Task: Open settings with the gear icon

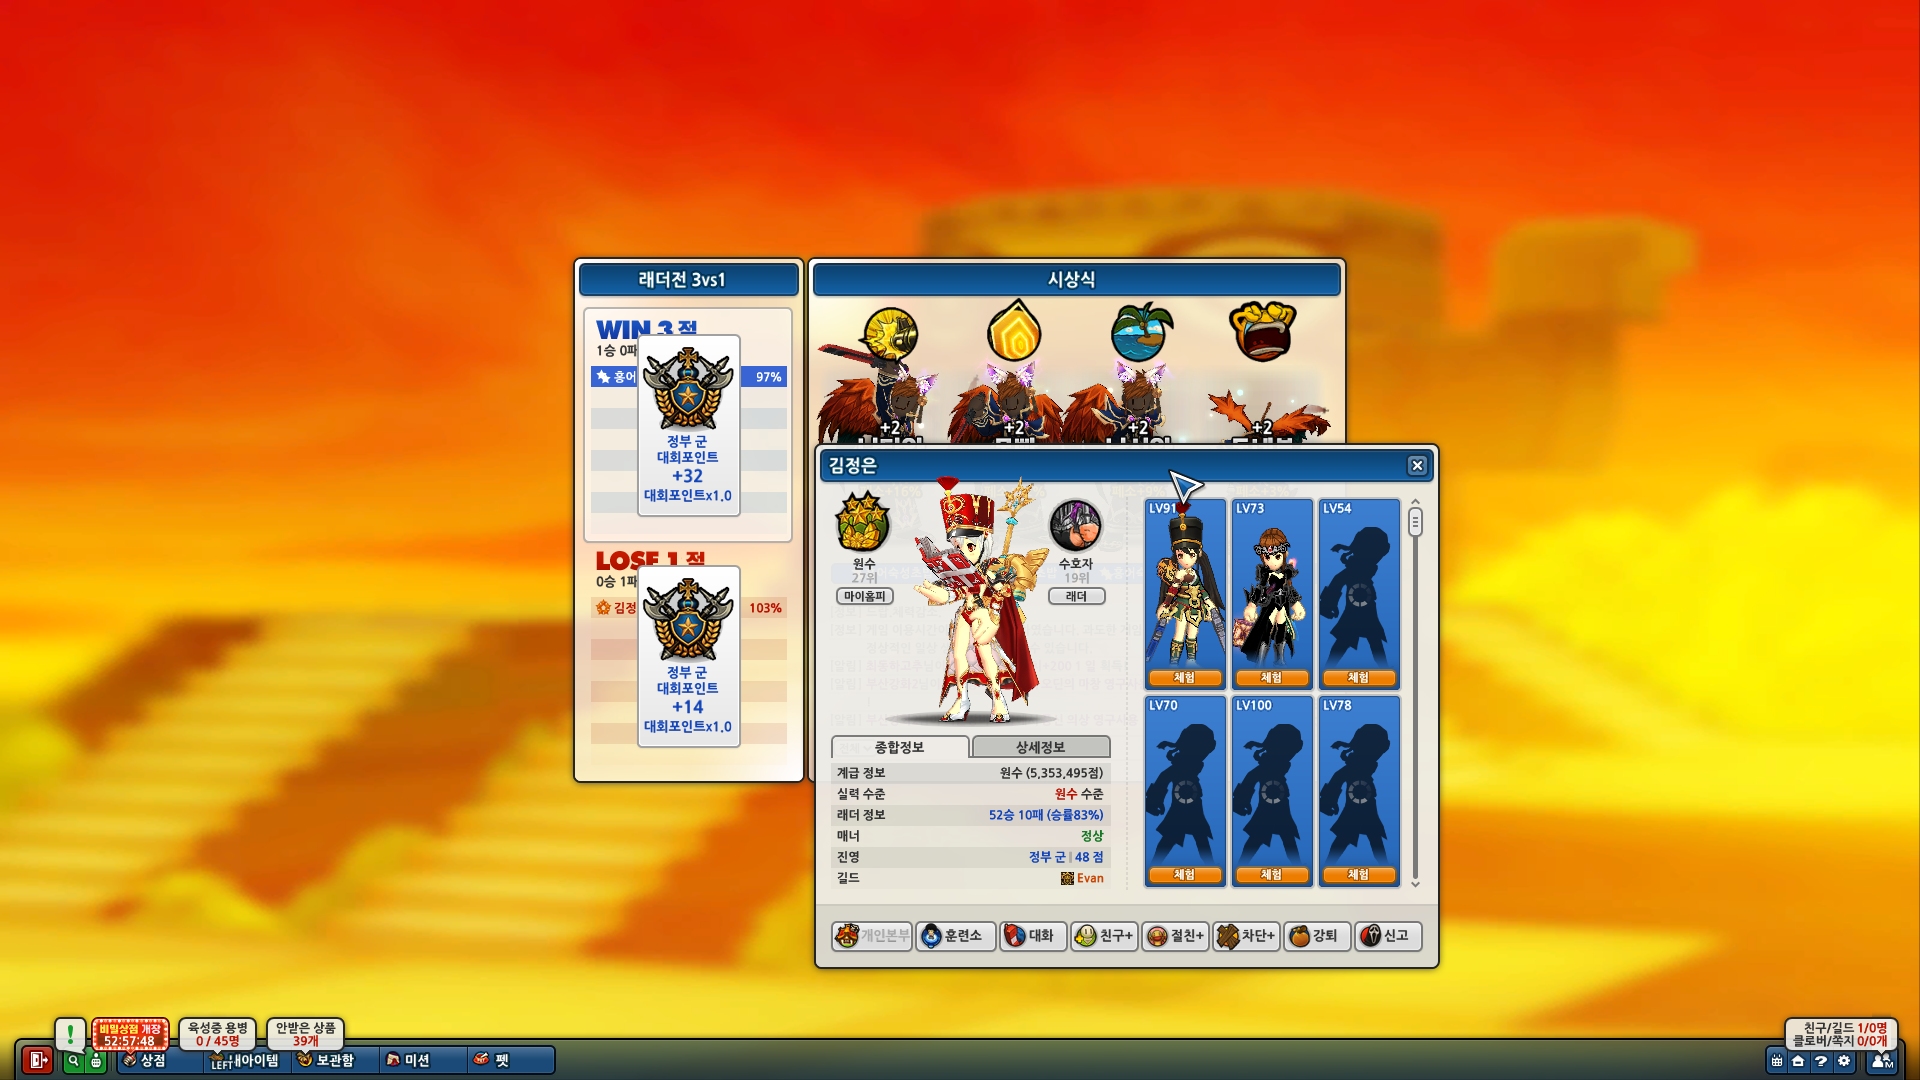Action: tap(1844, 1061)
